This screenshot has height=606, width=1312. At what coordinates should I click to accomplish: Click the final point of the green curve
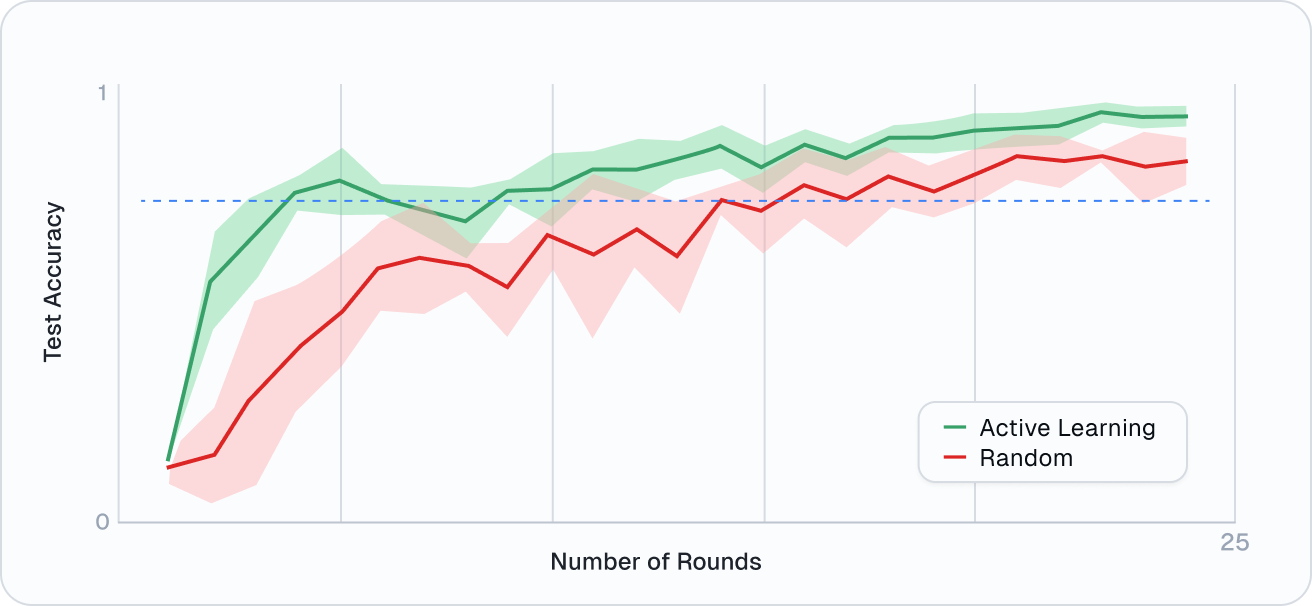point(1186,116)
